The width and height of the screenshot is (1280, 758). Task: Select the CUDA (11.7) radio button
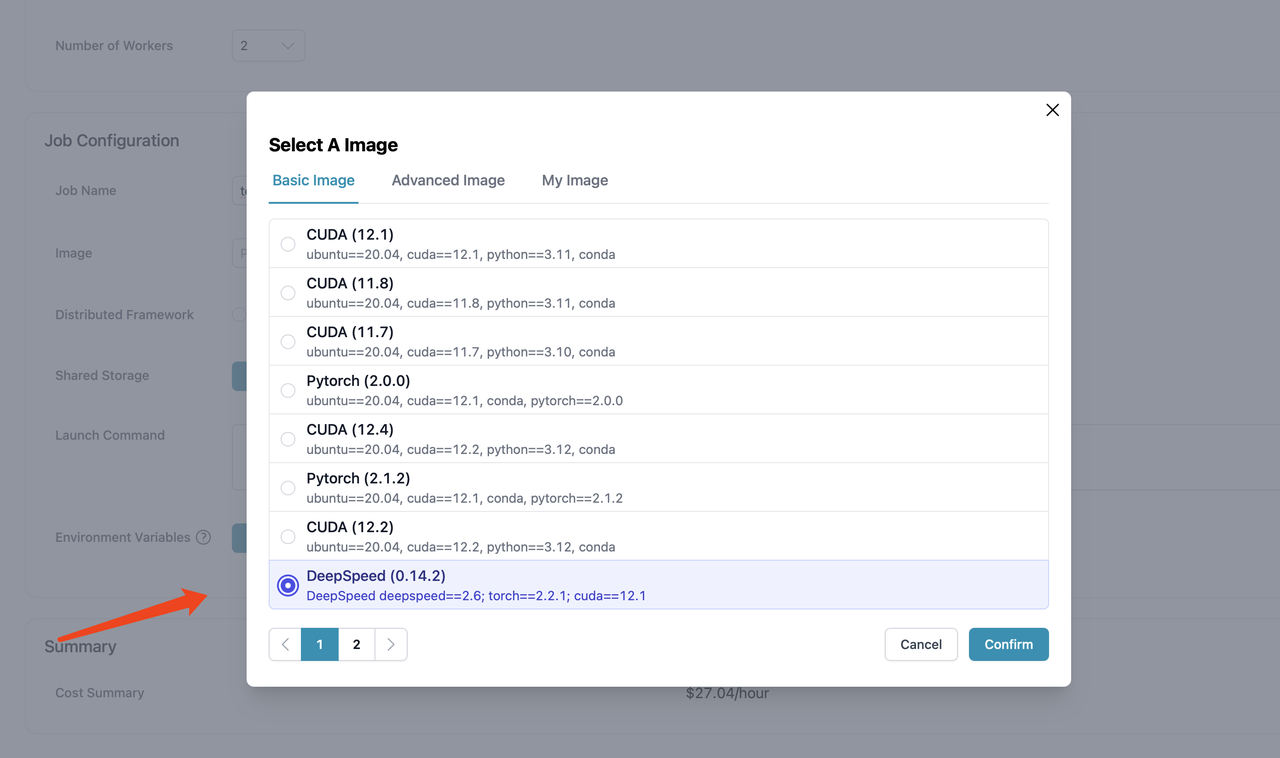[x=288, y=342]
